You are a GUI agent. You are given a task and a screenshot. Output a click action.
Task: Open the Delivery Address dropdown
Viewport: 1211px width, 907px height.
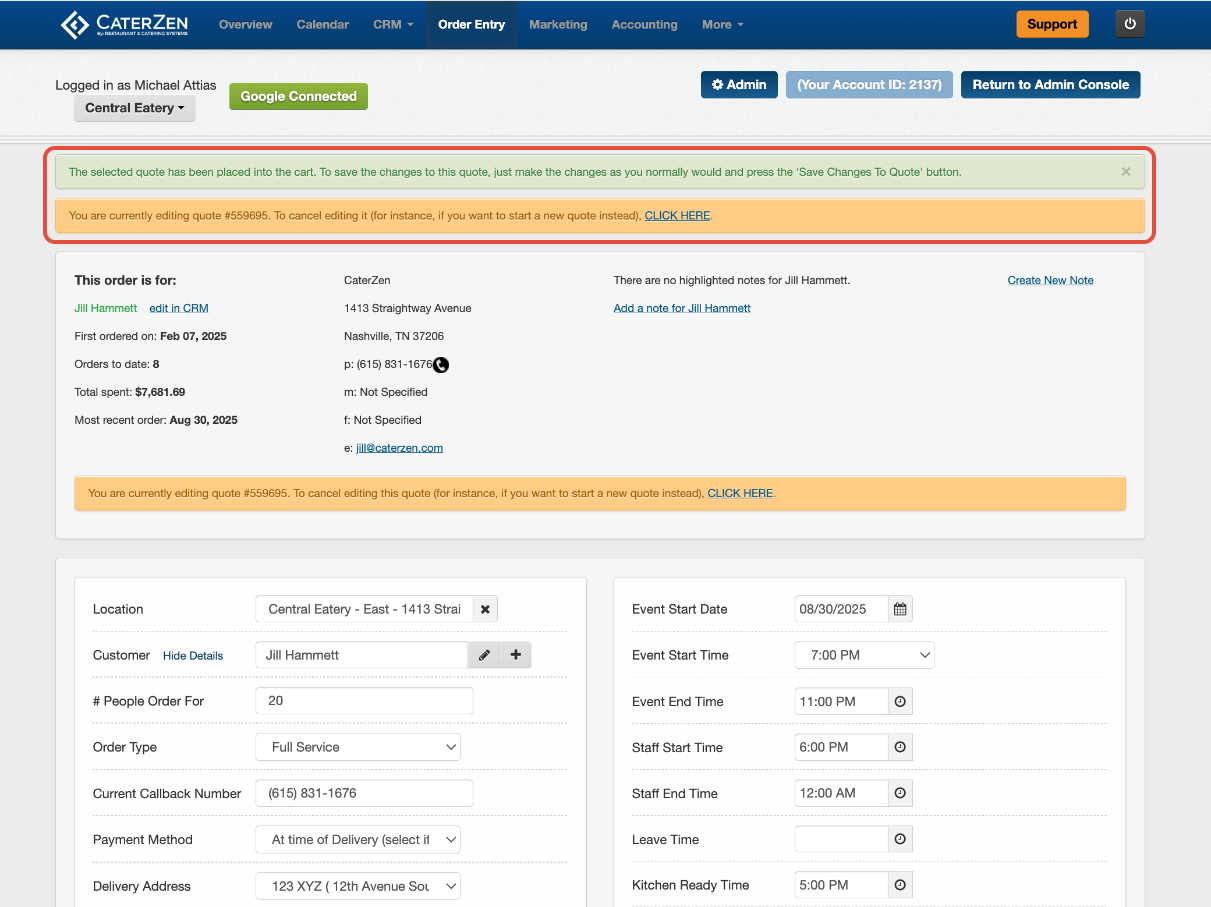point(358,886)
